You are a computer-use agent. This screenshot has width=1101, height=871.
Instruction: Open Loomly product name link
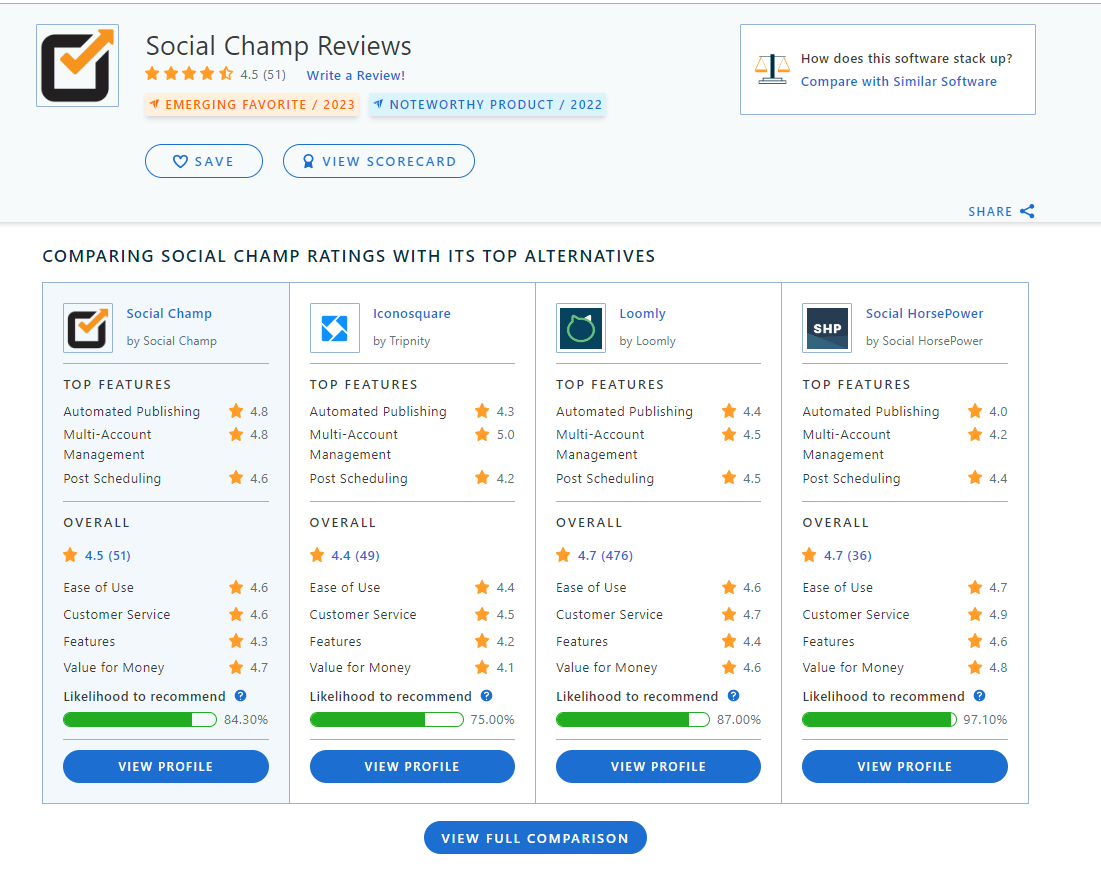(x=642, y=314)
